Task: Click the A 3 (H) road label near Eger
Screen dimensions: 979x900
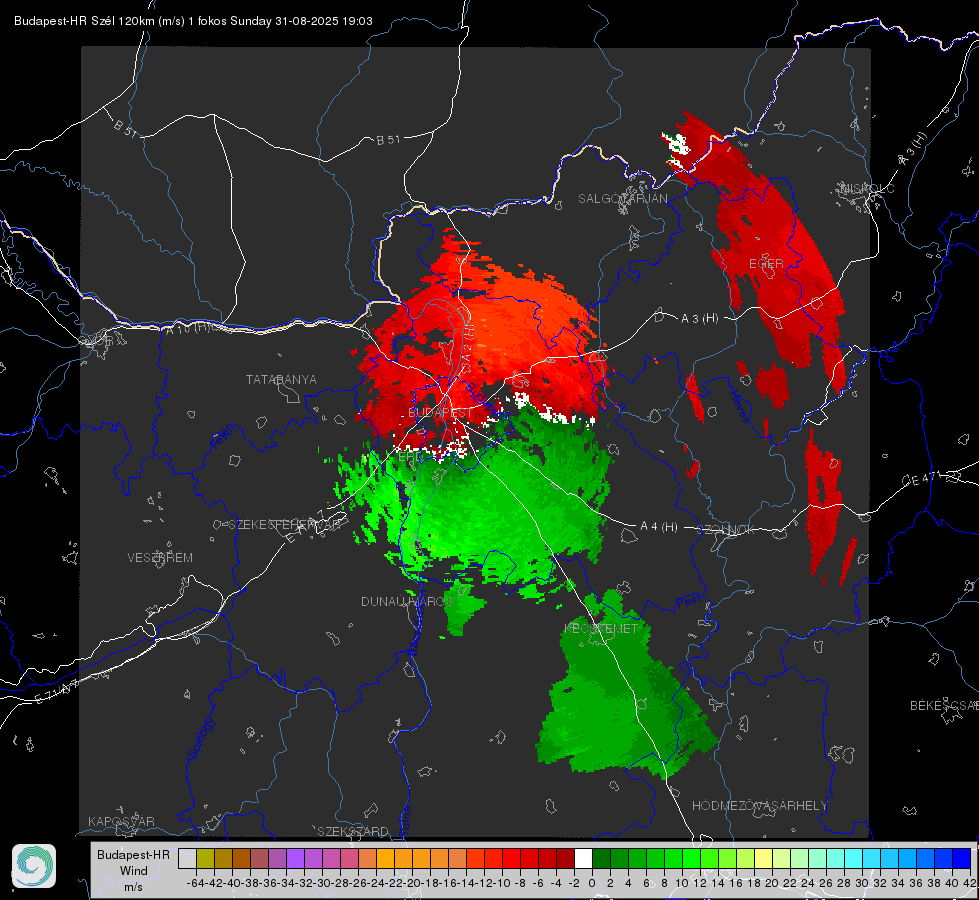Action: [x=699, y=319]
